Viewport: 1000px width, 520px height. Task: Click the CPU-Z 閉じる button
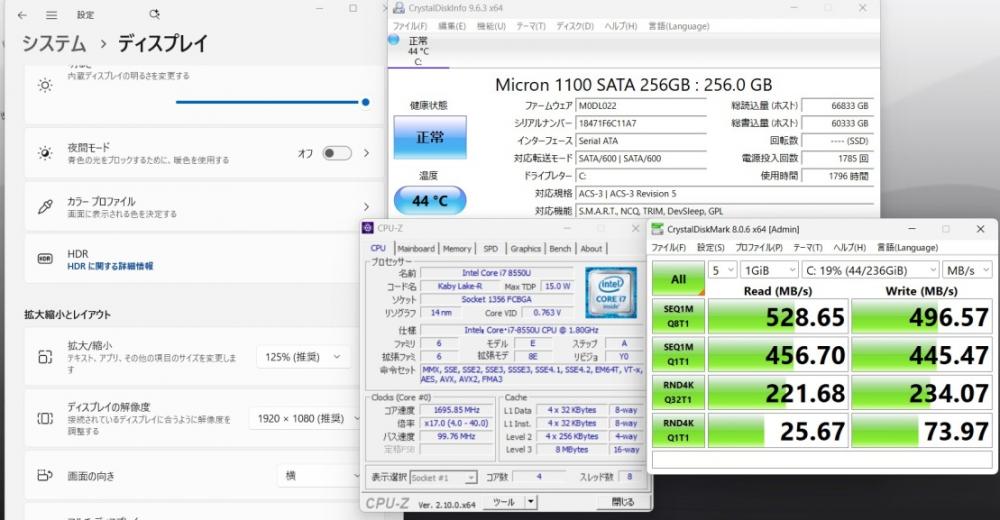click(x=622, y=502)
